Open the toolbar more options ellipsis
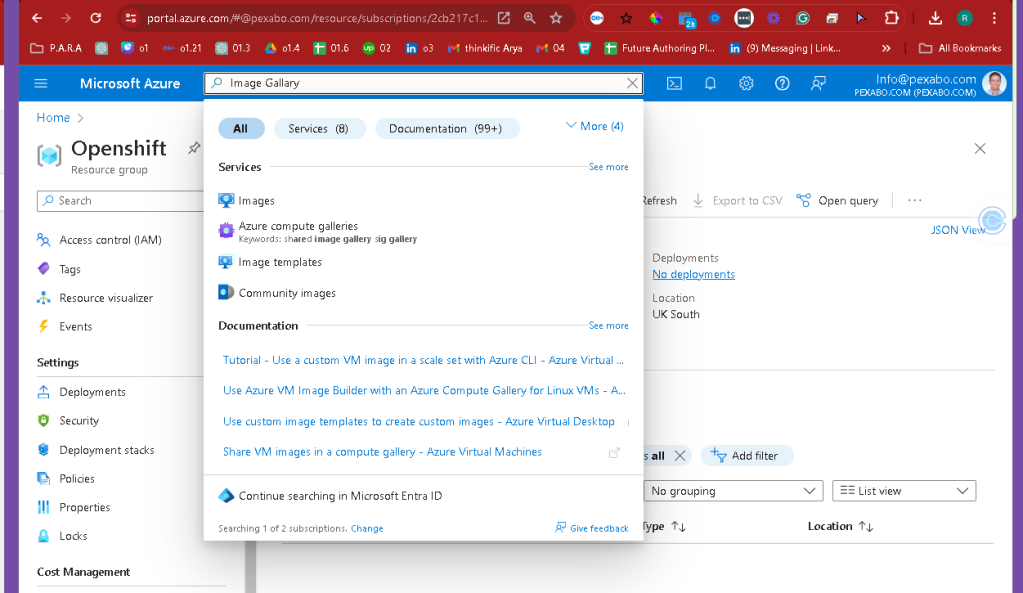 pyautogui.click(x=915, y=200)
